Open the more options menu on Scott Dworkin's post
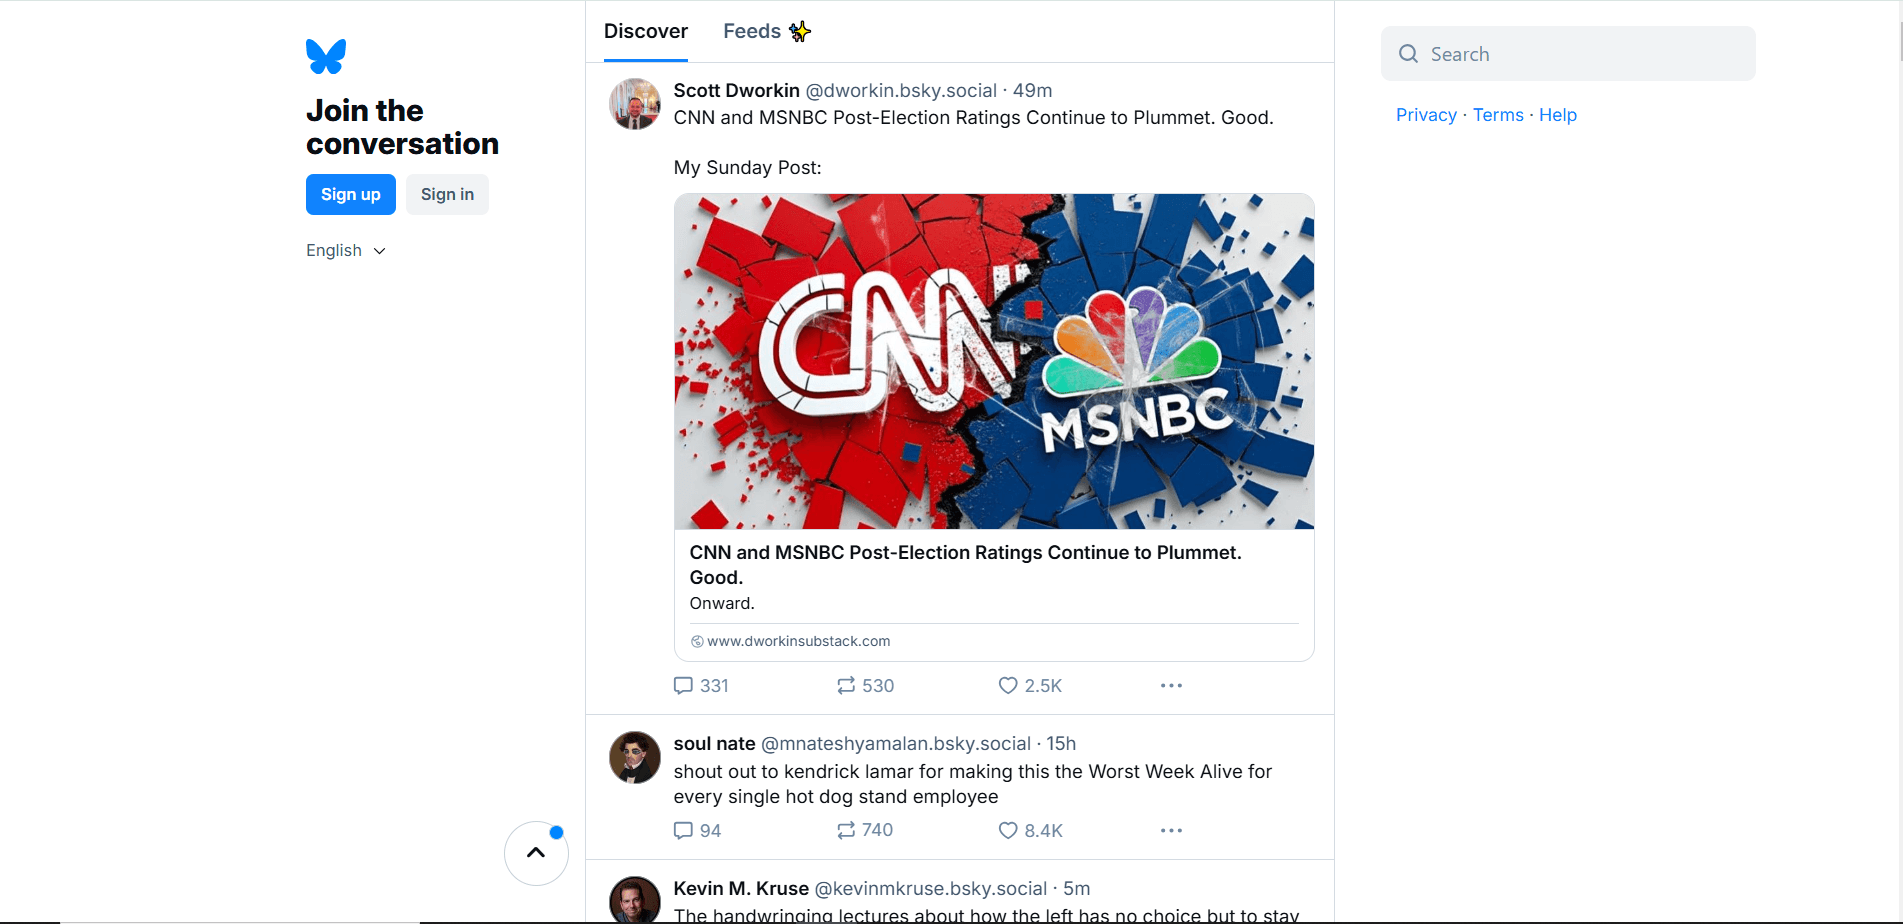Image resolution: width=1903 pixels, height=924 pixels. point(1171,685)
